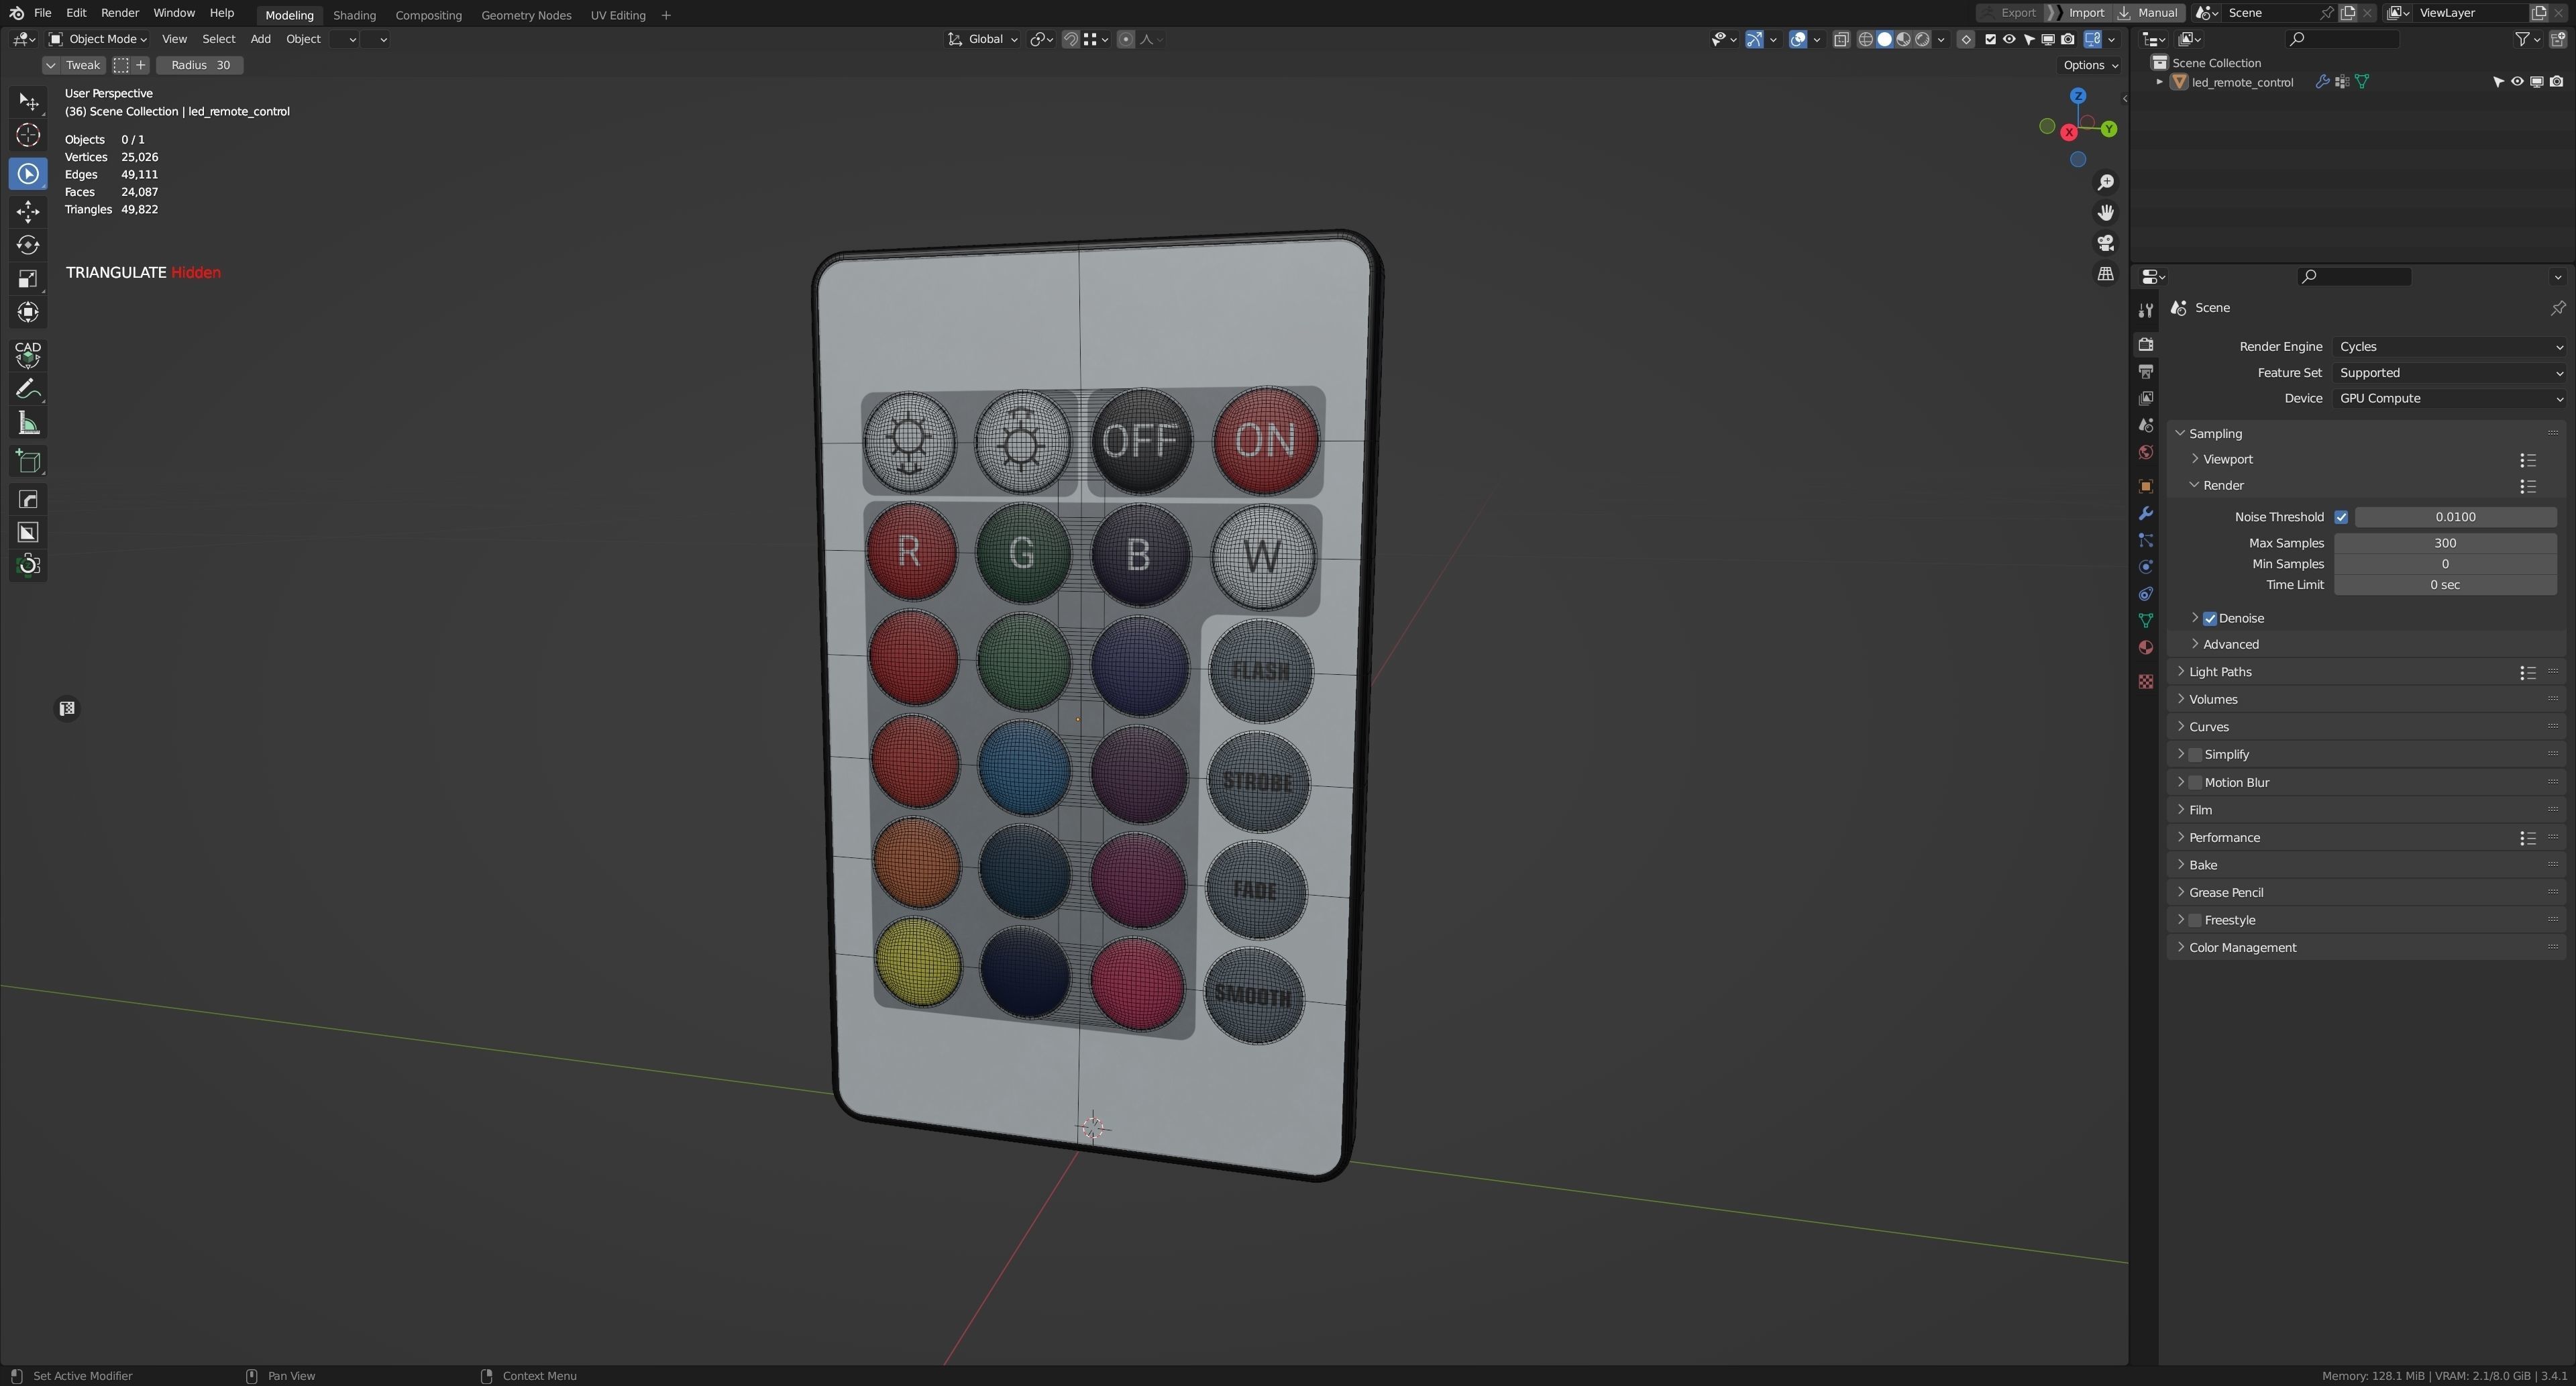Open the Material Properties tab
Viewport: 2576px width, 1386px height.
point(2145,647)
